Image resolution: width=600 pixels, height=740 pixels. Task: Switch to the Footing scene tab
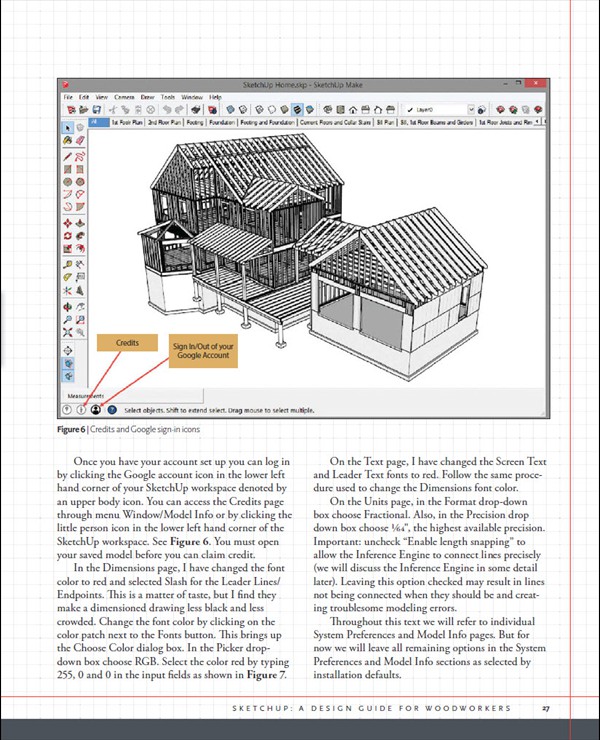pyautogui.click(x=194, y=122)
